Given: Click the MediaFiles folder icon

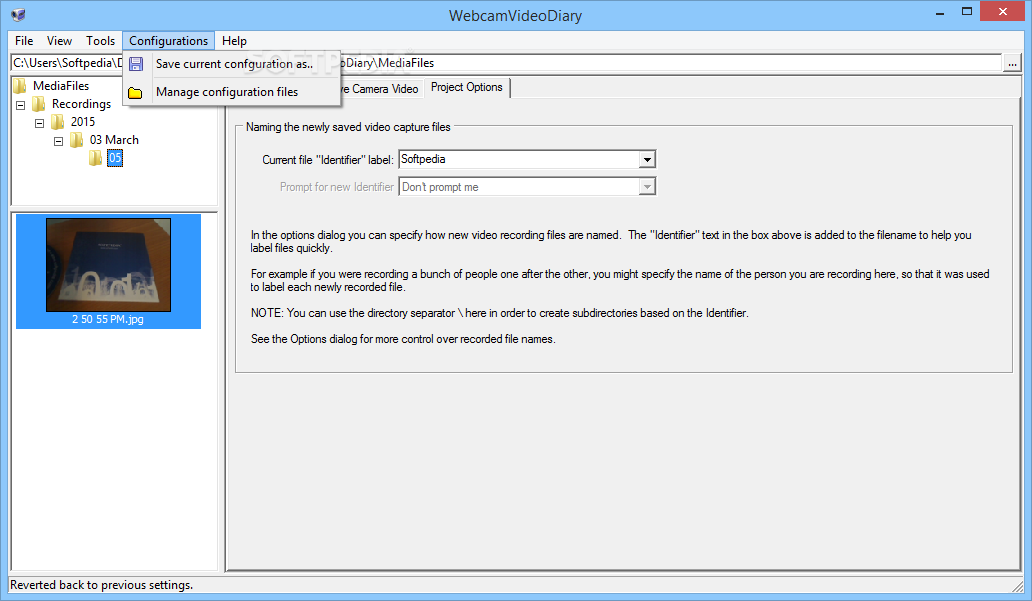Looking at the screenshot, I should point(20,86).
